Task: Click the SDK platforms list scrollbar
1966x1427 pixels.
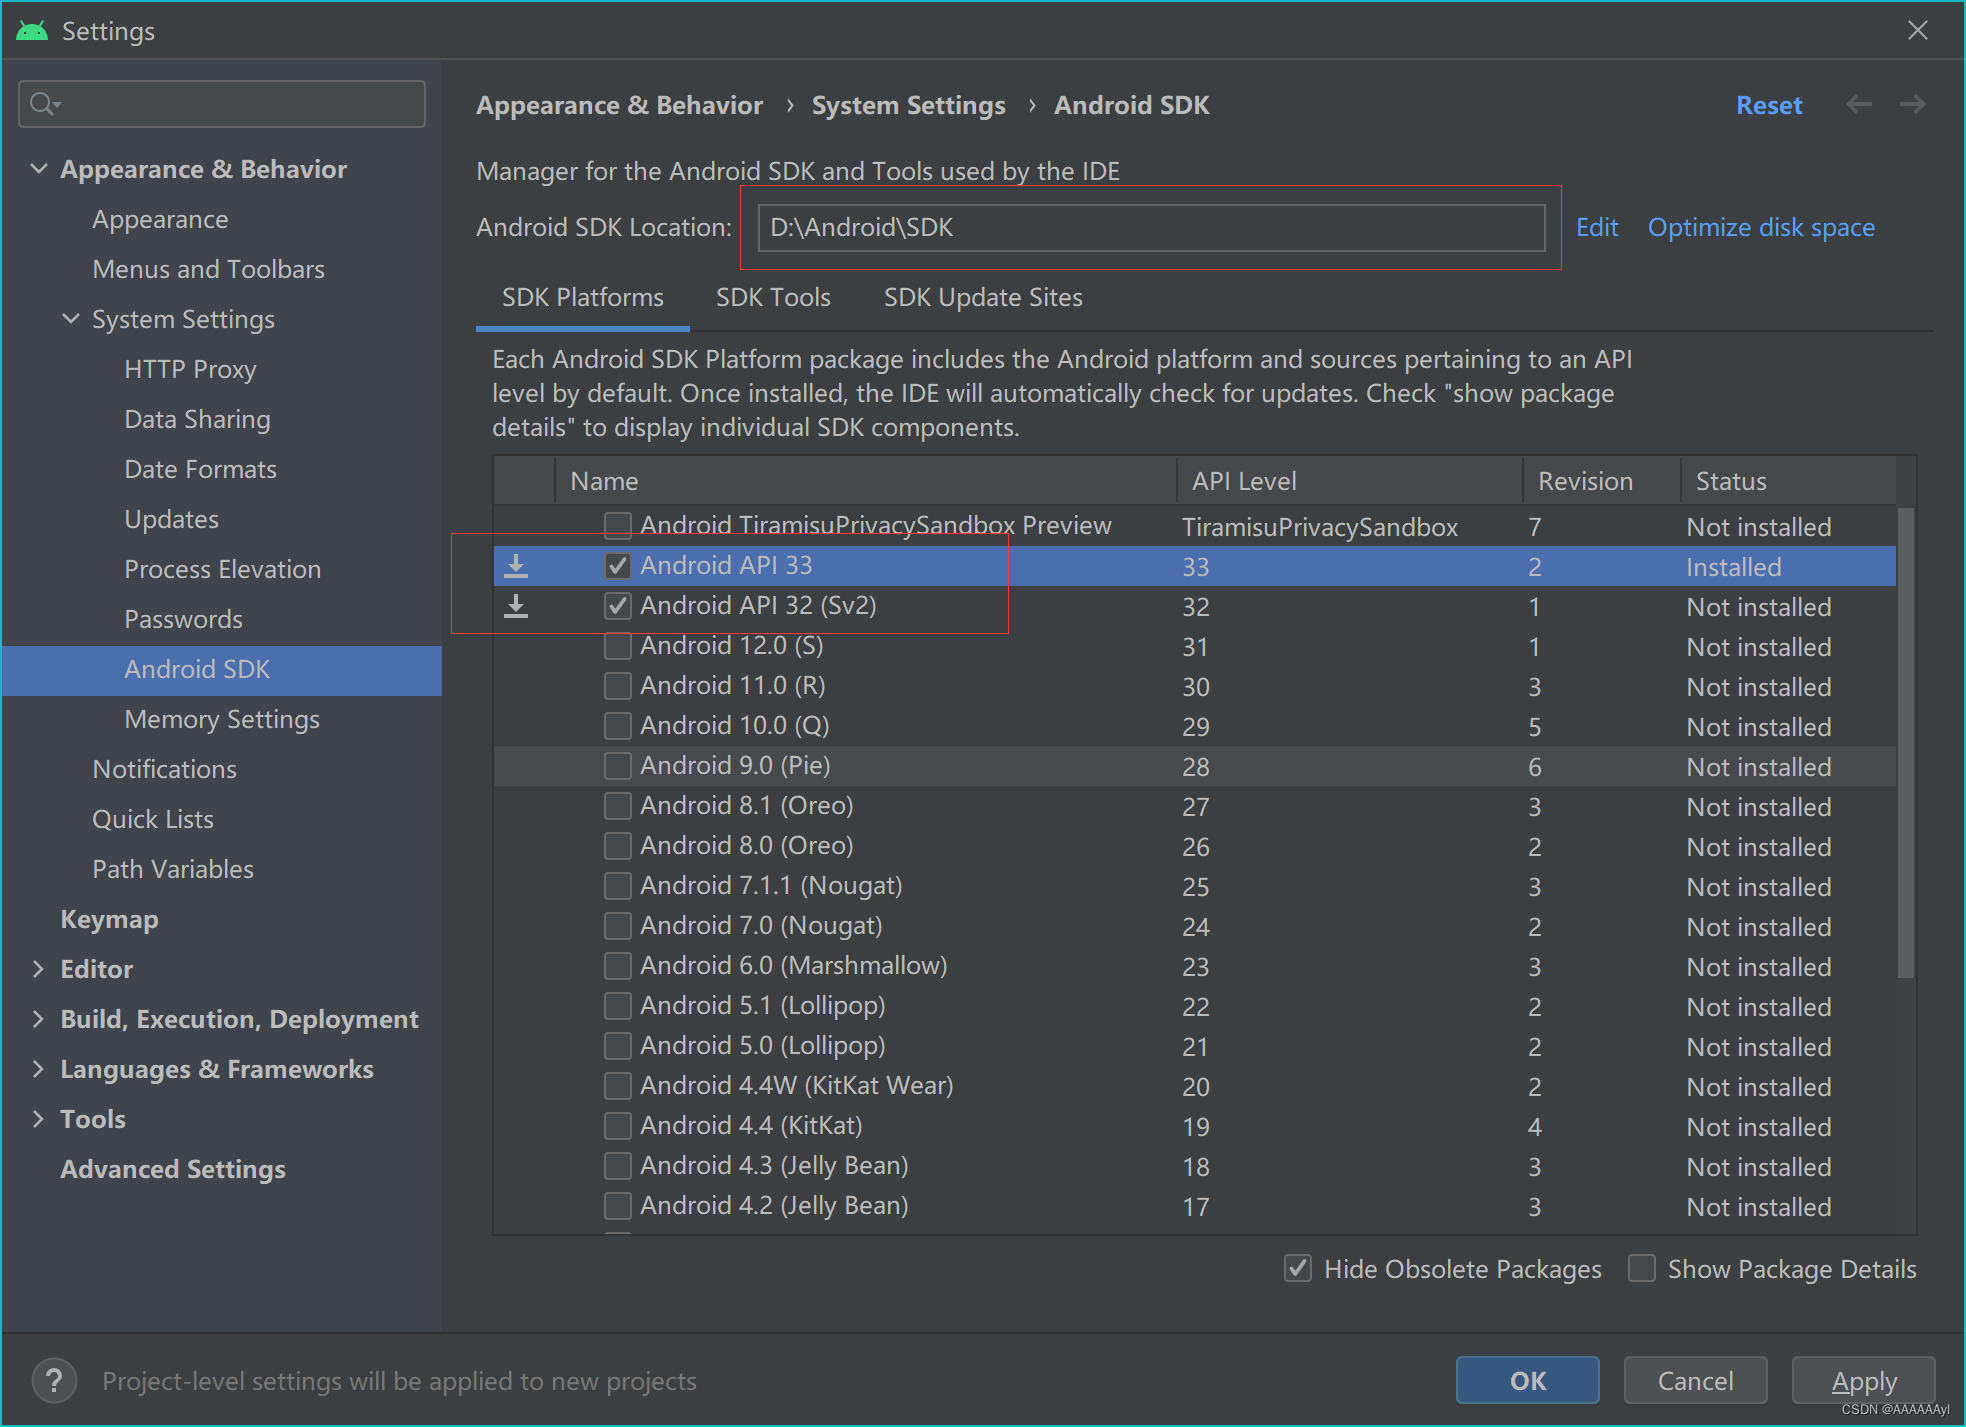Action: tap(1906, 742)
